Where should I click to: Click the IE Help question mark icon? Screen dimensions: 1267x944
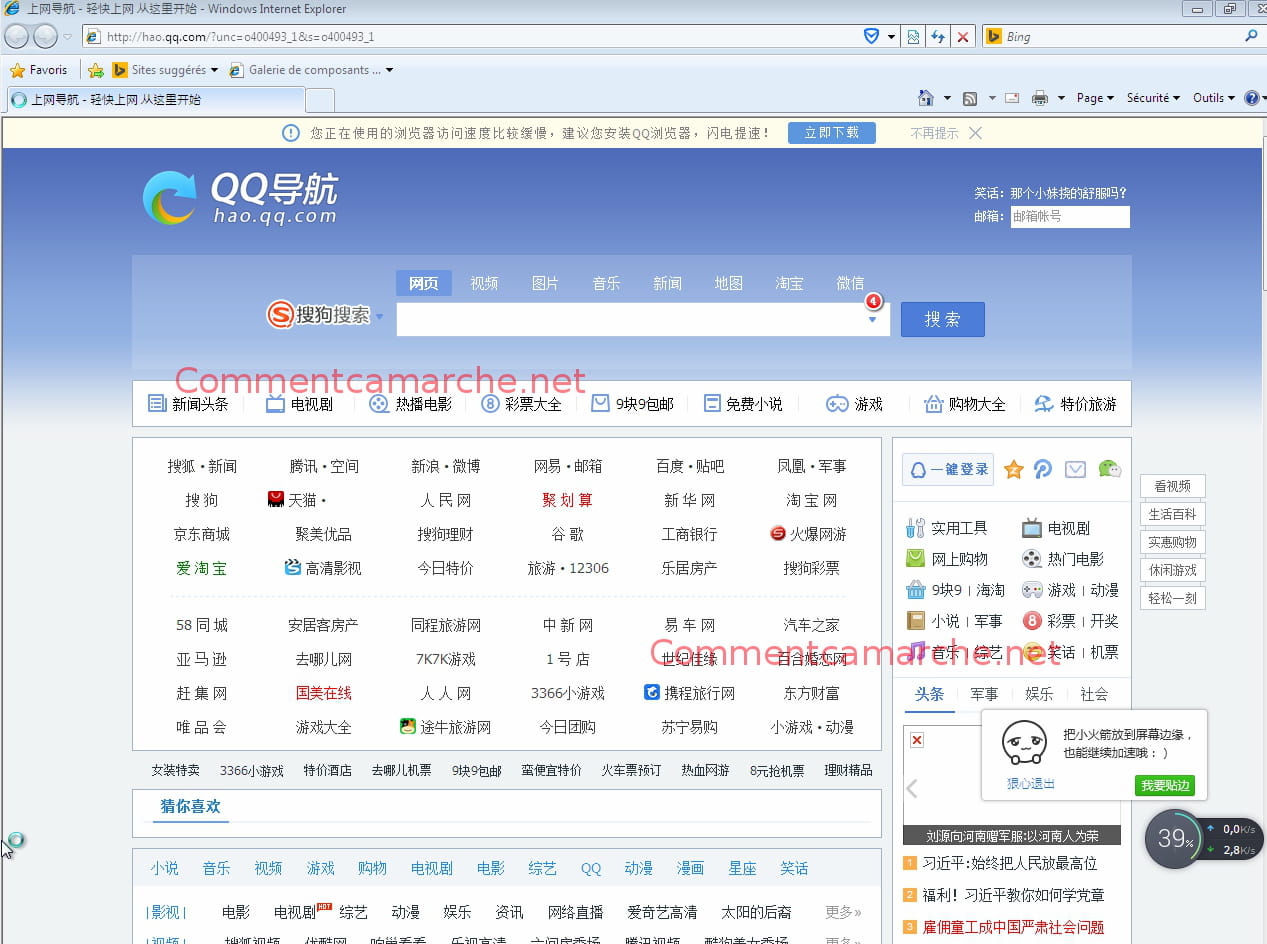tap(1251, 98)
